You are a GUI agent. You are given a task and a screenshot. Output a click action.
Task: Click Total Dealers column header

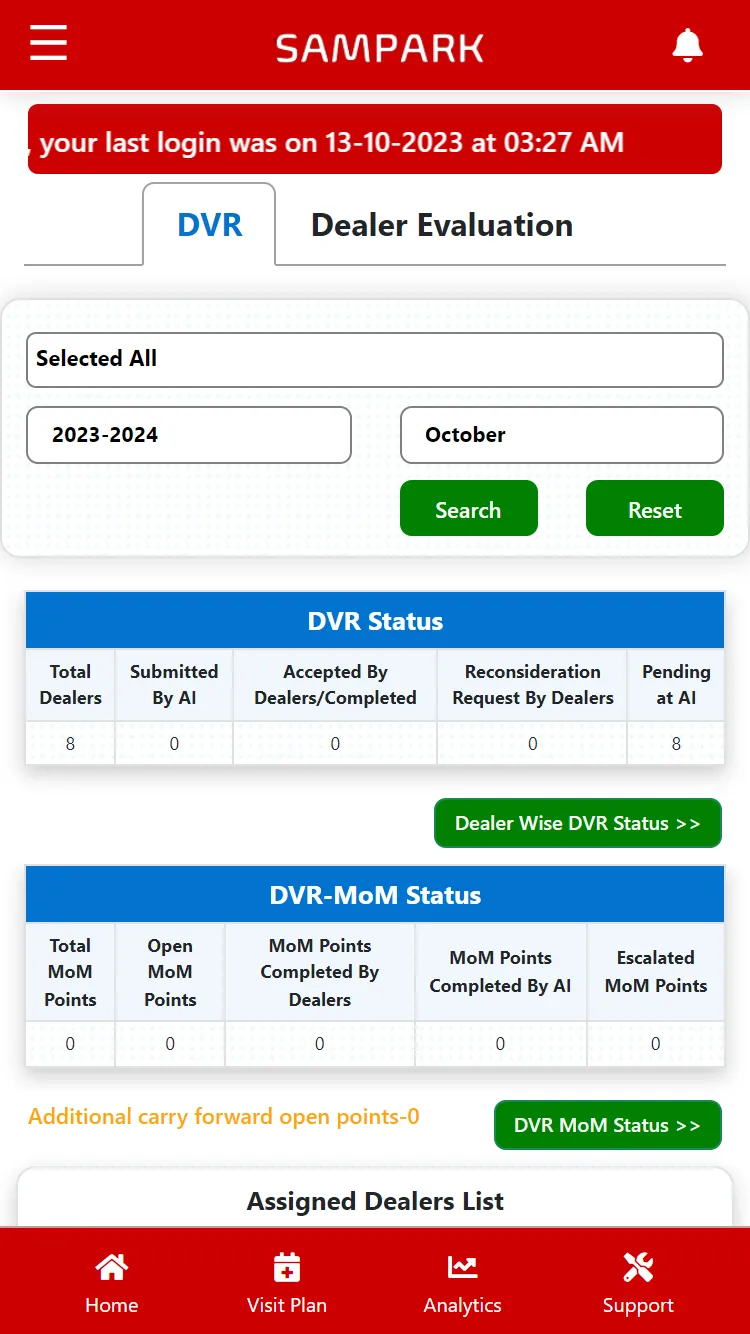[x=70, y=685]
